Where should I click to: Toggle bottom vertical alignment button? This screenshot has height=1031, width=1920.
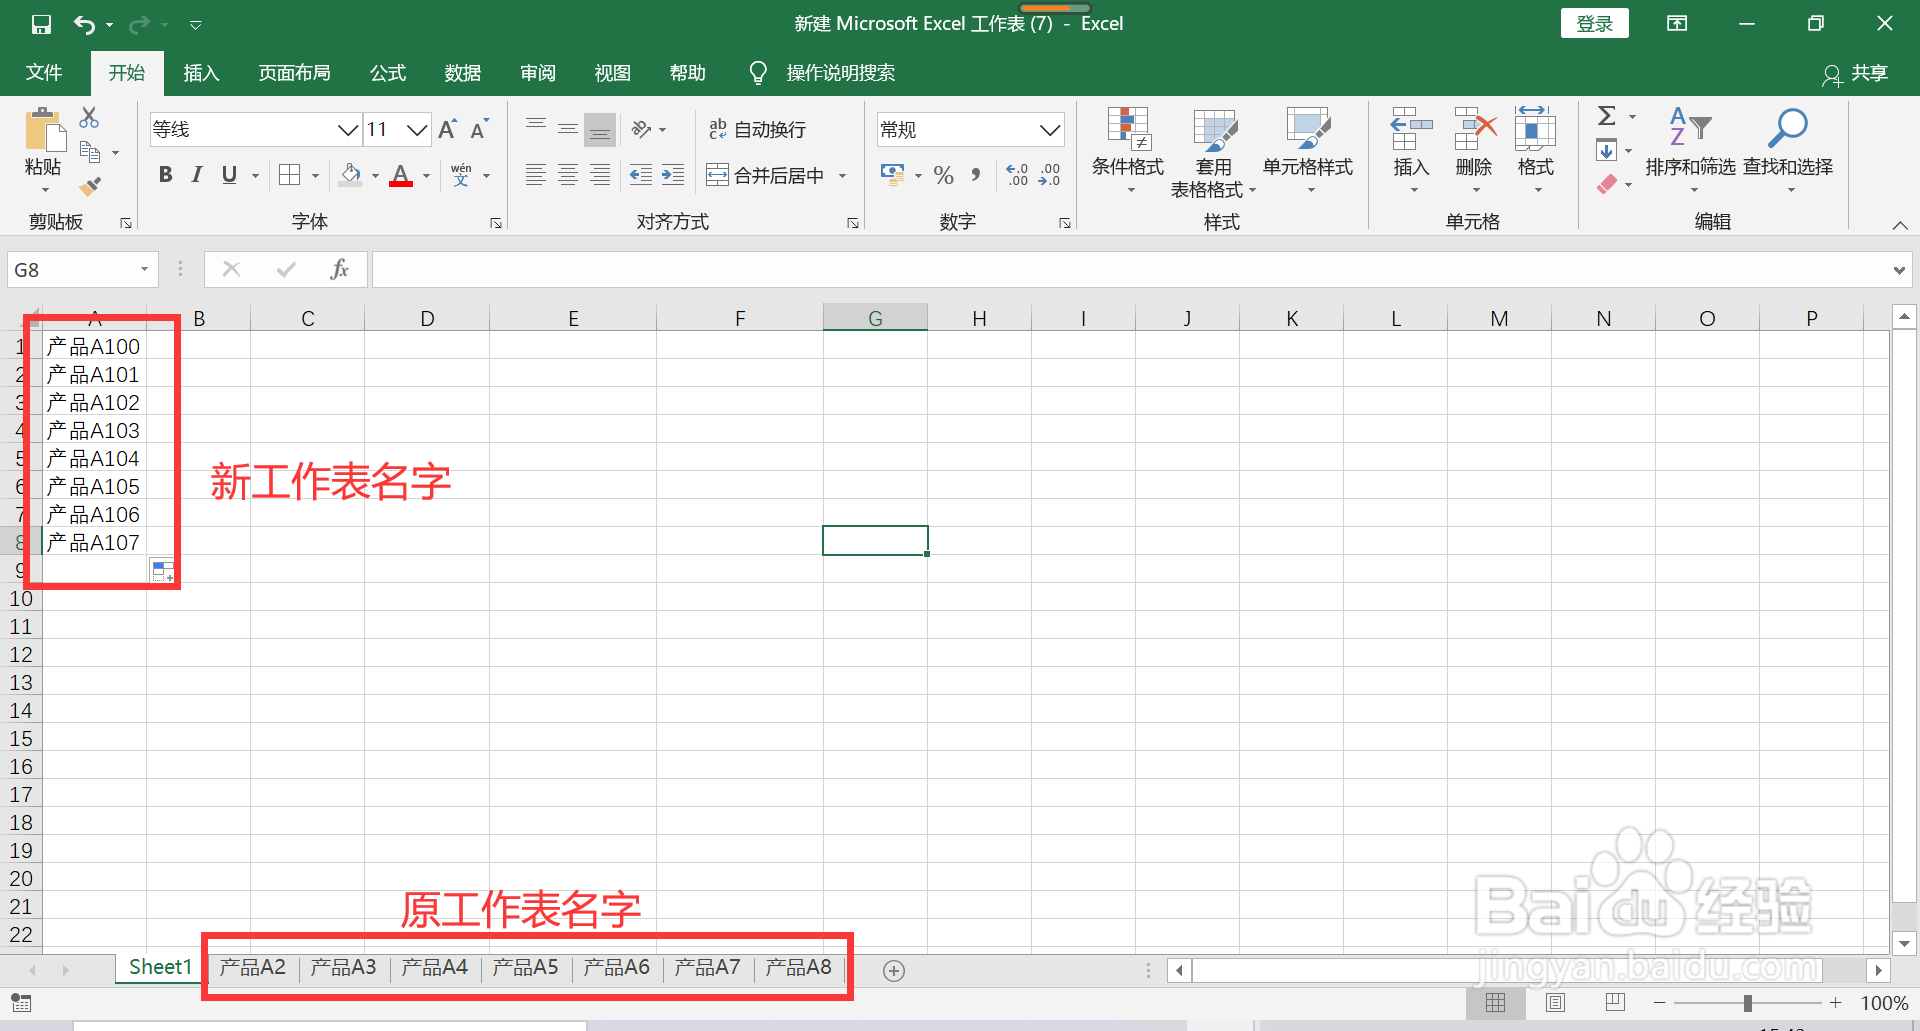(x=600, y=129)
